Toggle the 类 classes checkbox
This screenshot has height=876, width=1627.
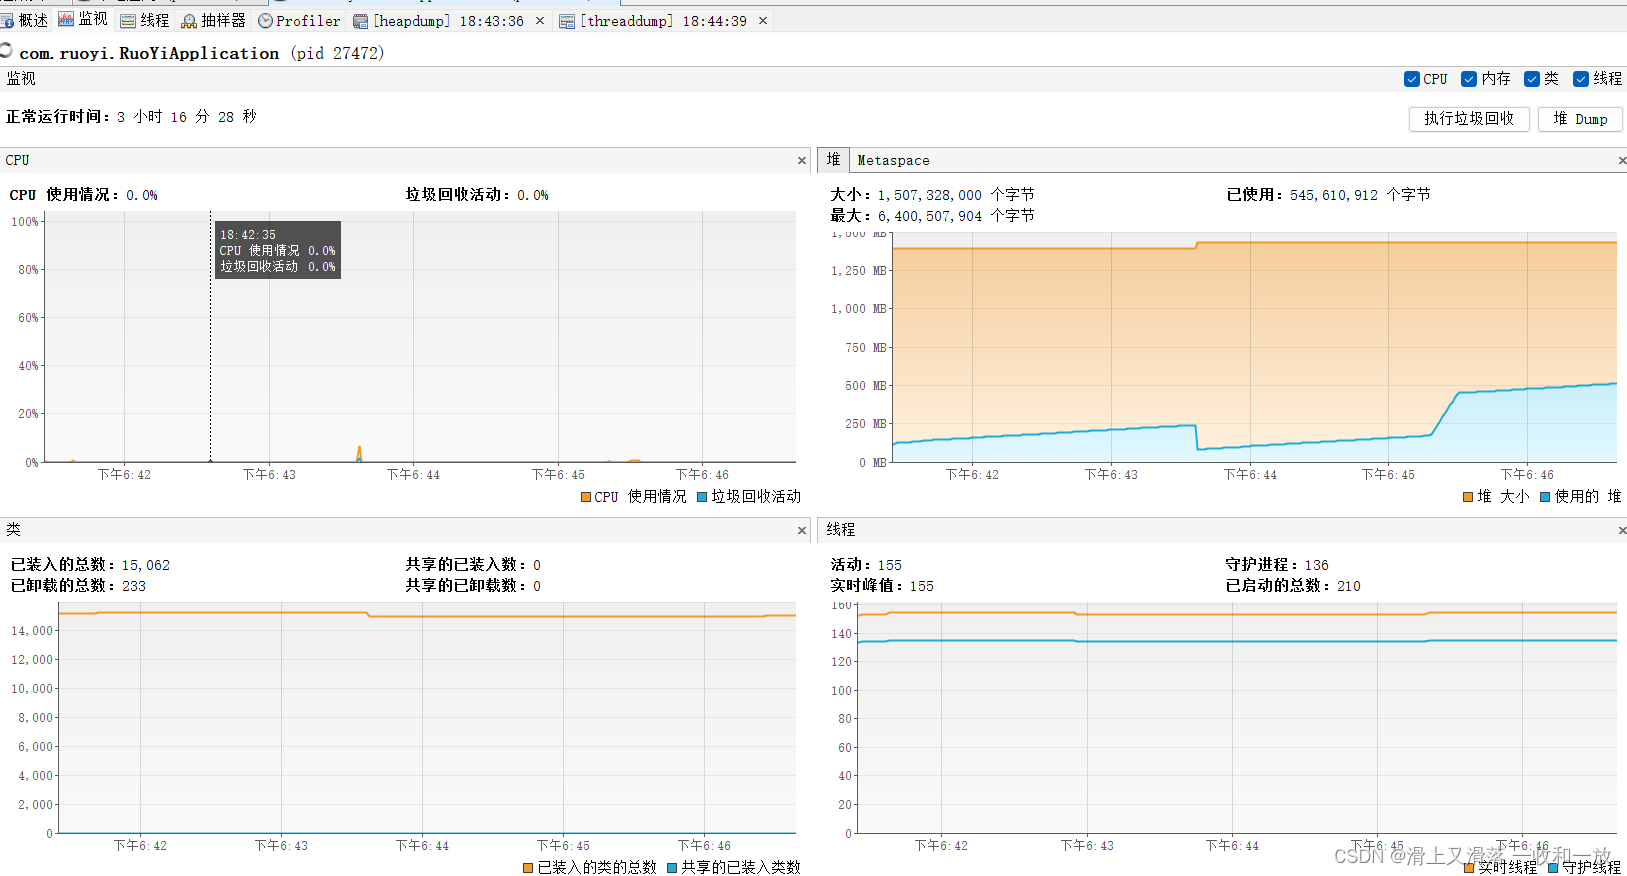pos(1532,79)
